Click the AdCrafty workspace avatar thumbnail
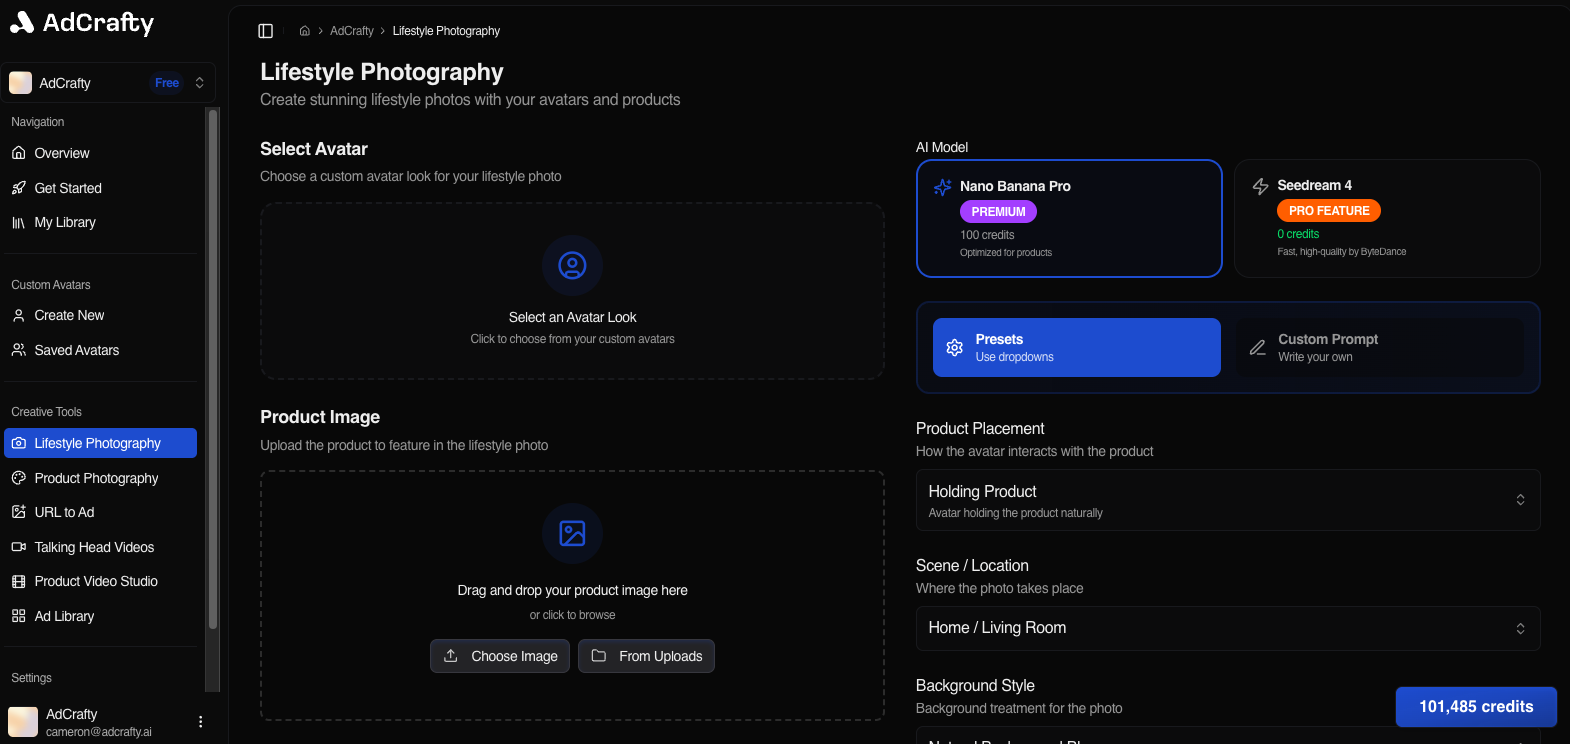 pos(21,83)
